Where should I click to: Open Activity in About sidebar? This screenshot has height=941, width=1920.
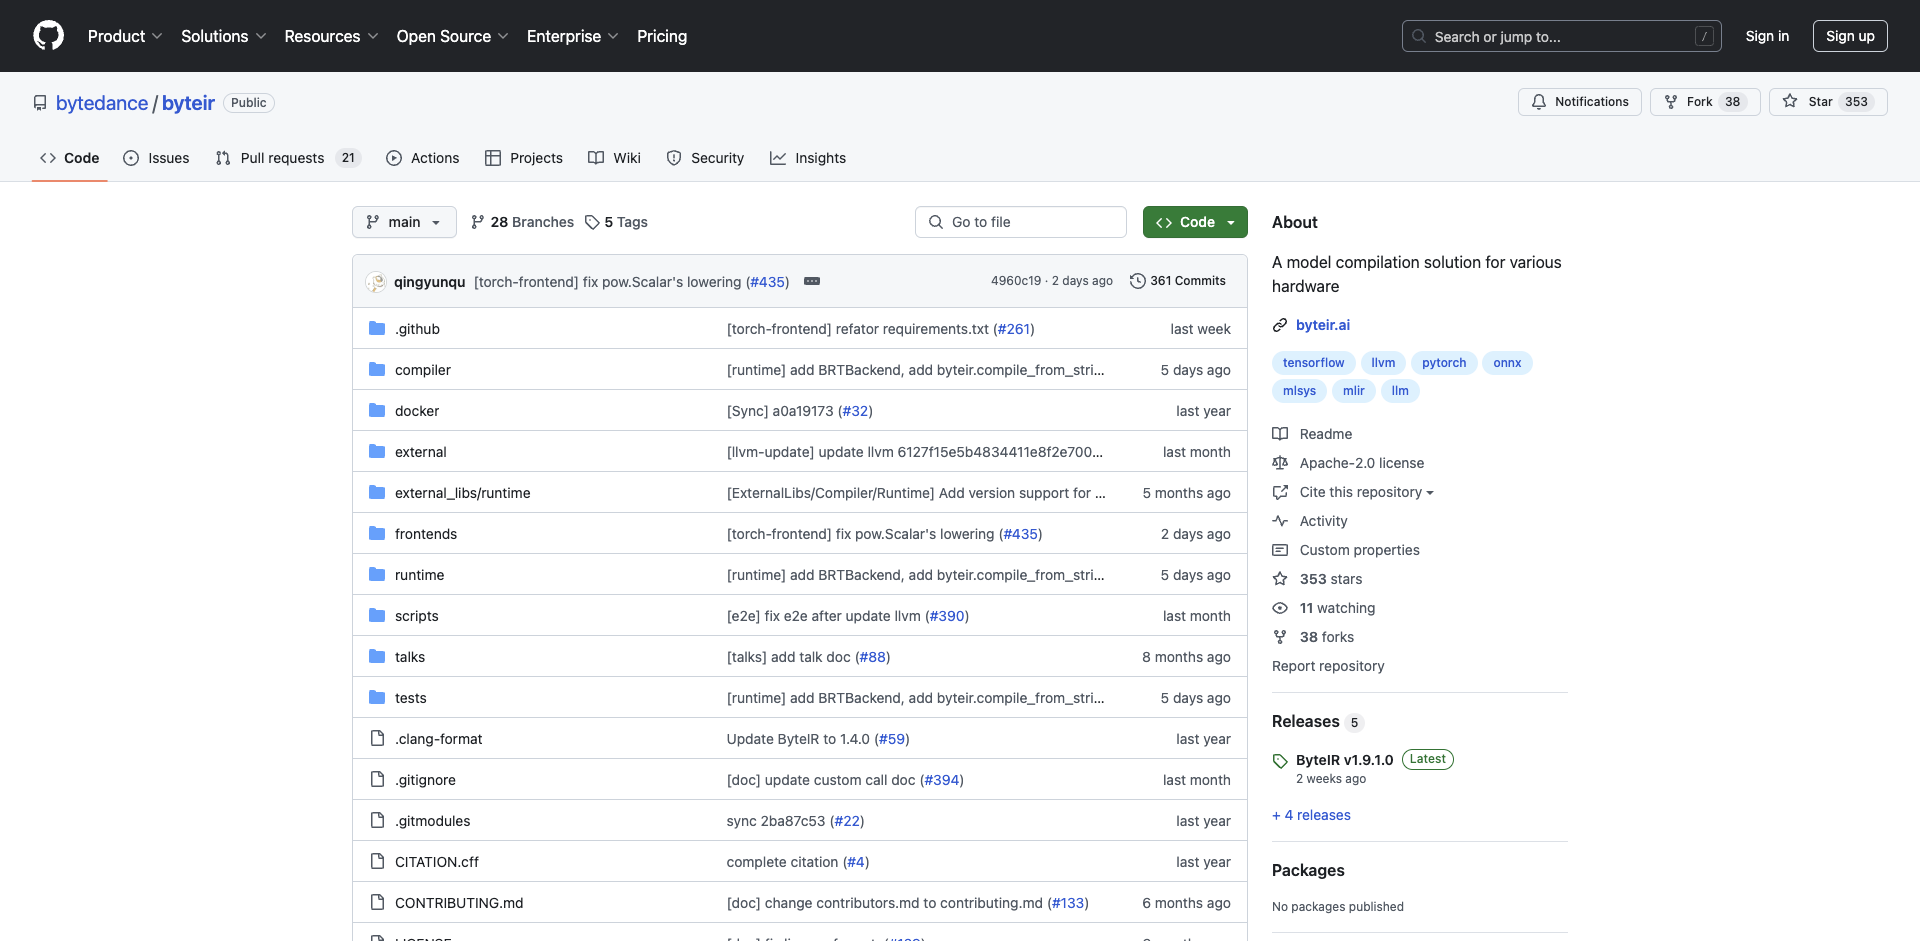click(1323, 521)
